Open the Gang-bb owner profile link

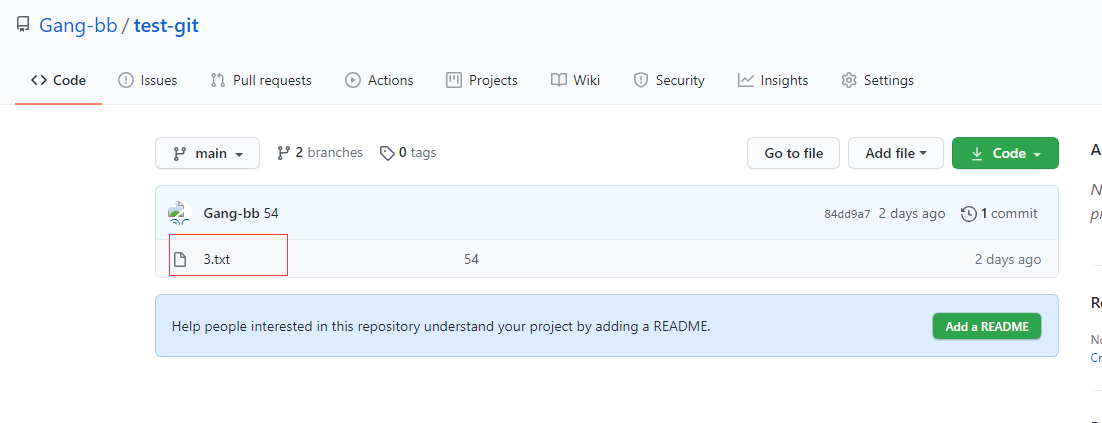click(77, 26)
